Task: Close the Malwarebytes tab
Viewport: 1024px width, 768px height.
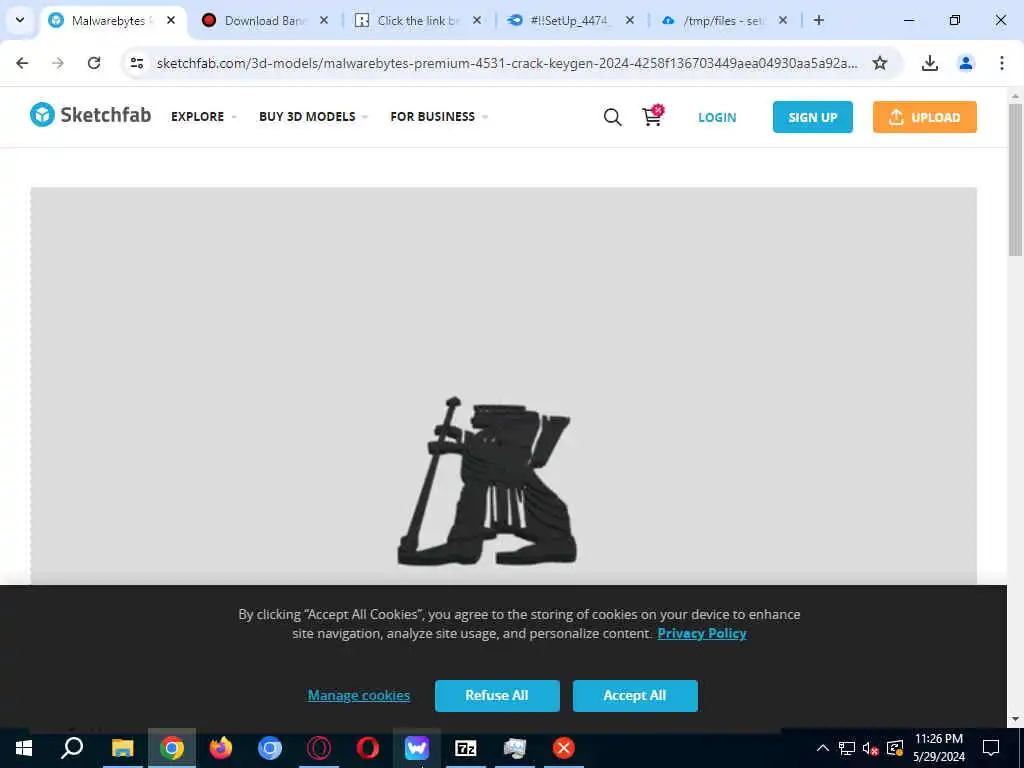Action: coord(171,20)
